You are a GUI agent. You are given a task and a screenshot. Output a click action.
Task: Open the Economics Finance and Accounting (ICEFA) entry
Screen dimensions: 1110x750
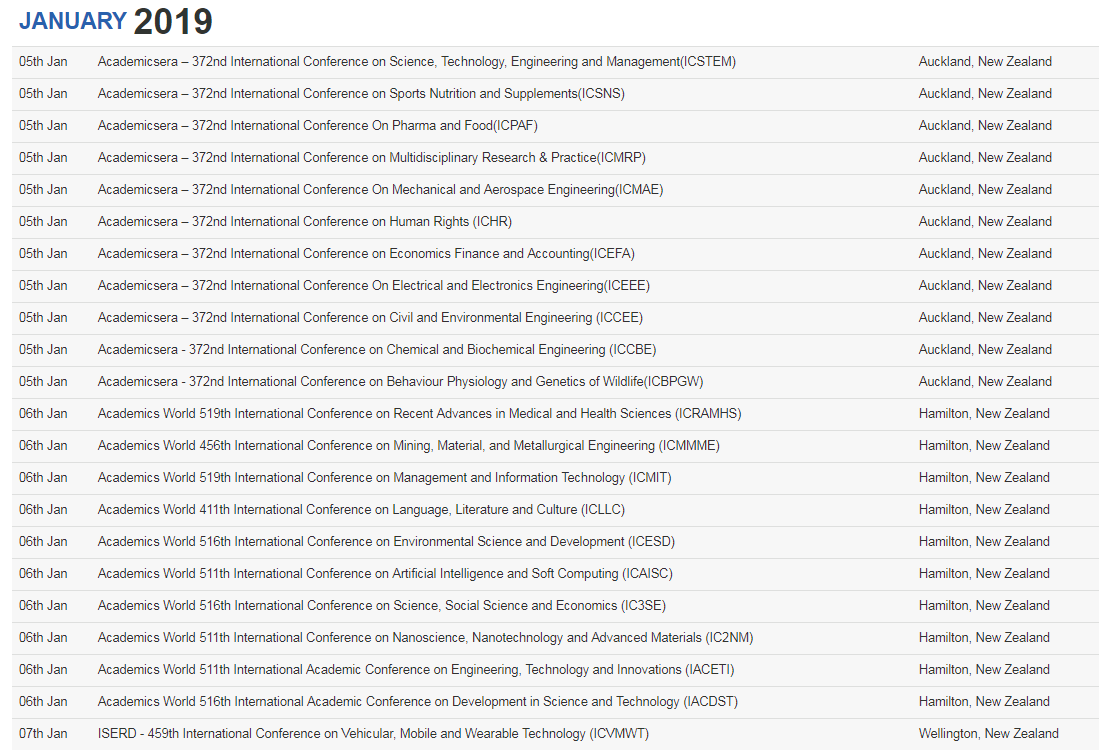click(x=366, y=254)
